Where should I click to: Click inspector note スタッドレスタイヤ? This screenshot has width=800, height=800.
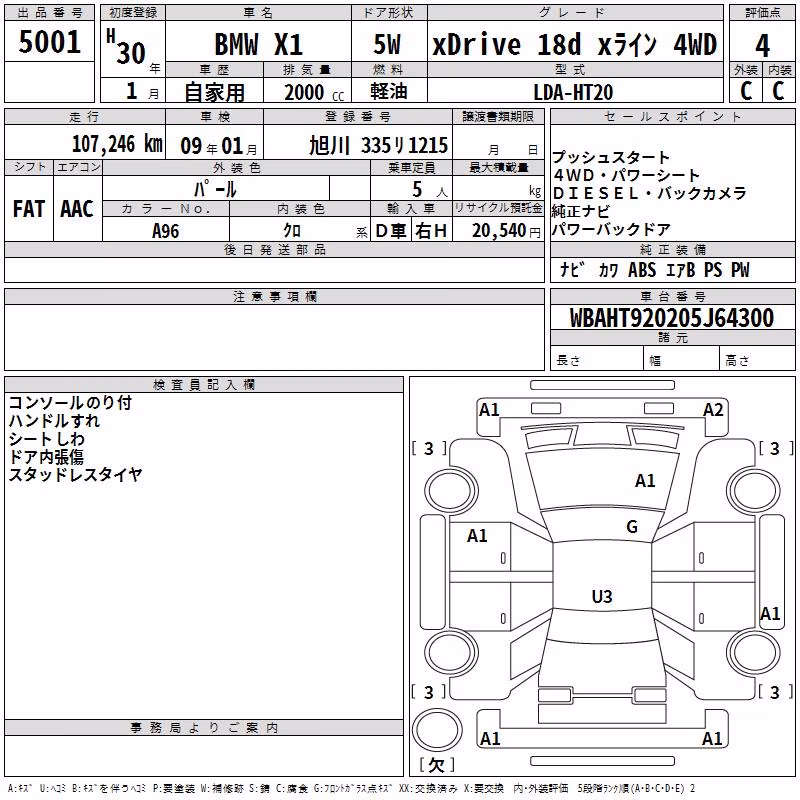coord(76,474)
